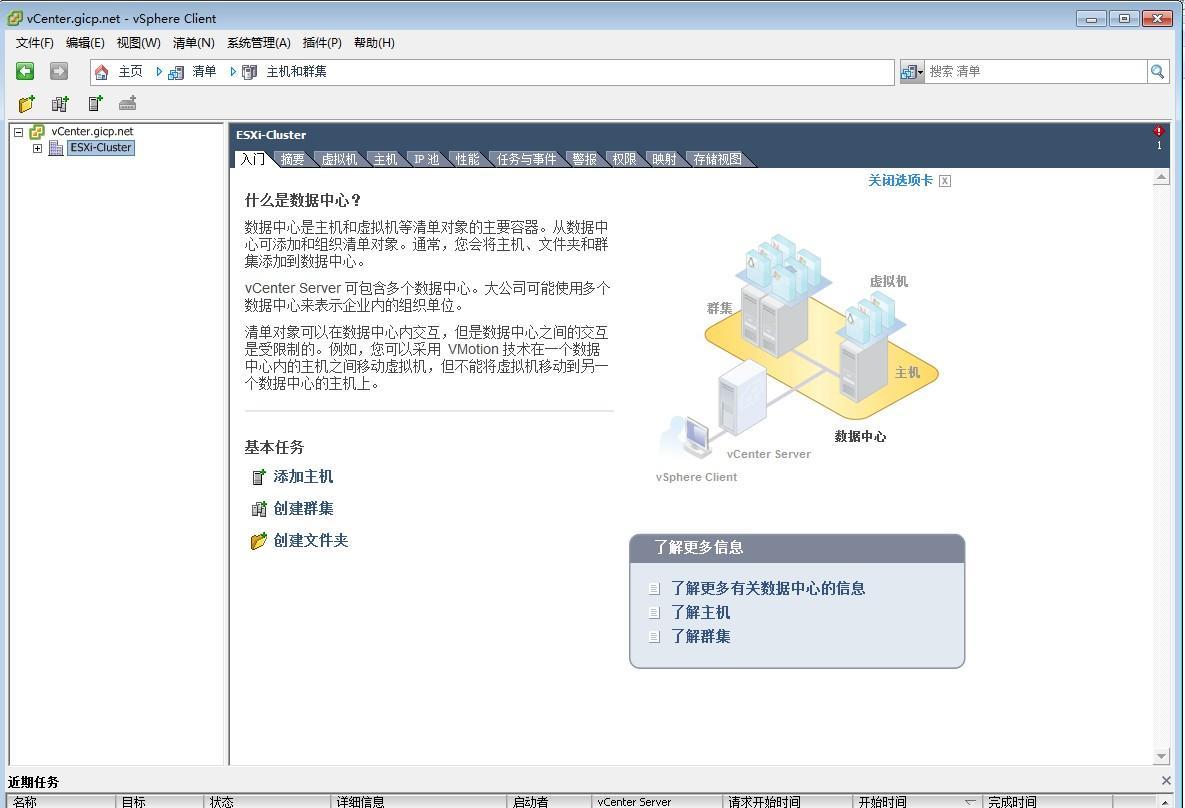Switch to the 虚拟机 tab
Viewport: 1185px width, 808px height.
pyautogui.click(x=339, y=159)
